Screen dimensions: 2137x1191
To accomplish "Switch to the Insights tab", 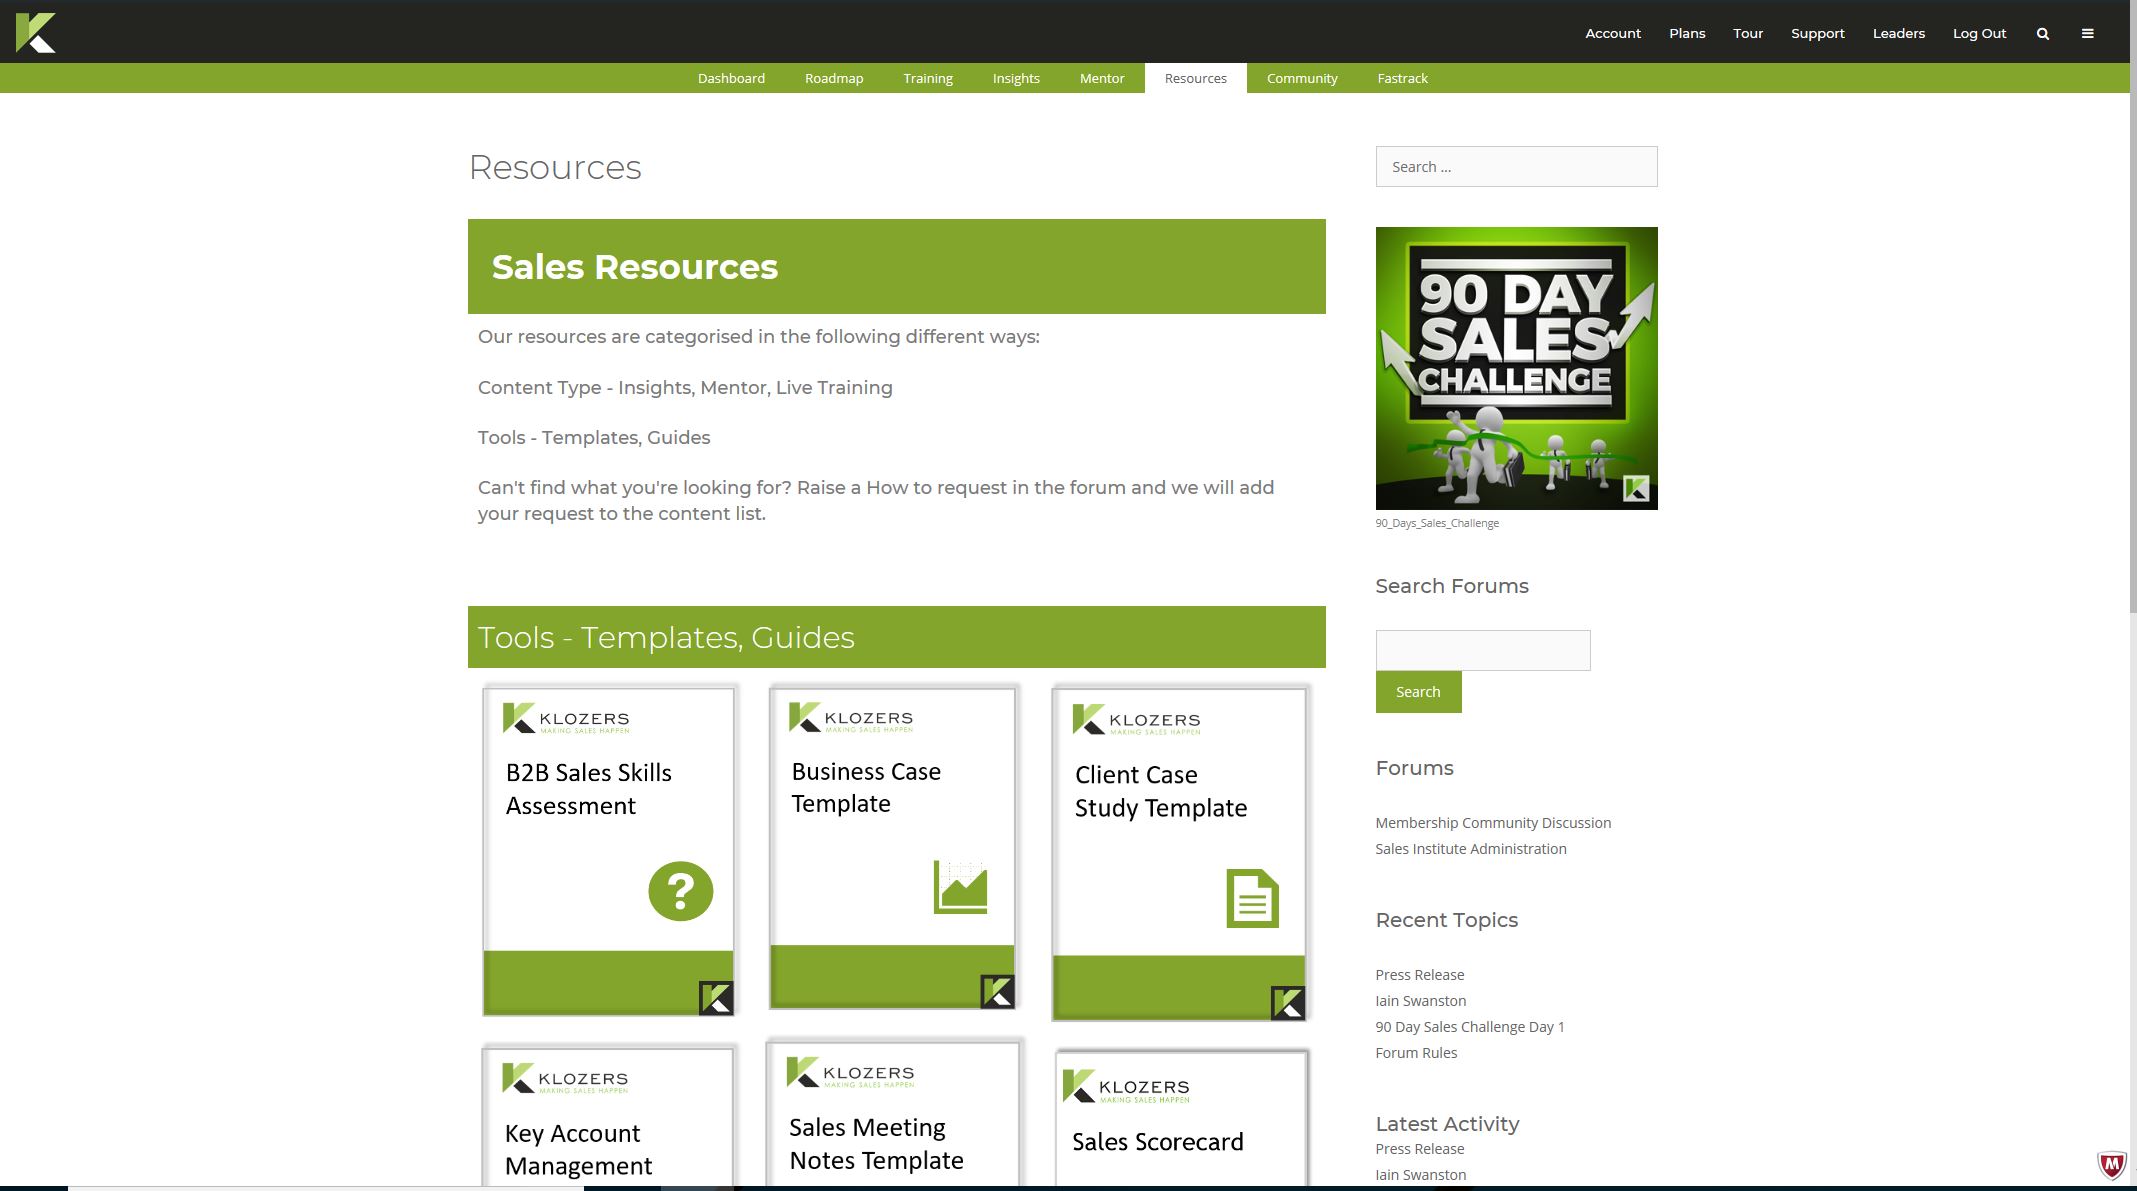I will coord(1016,78).
